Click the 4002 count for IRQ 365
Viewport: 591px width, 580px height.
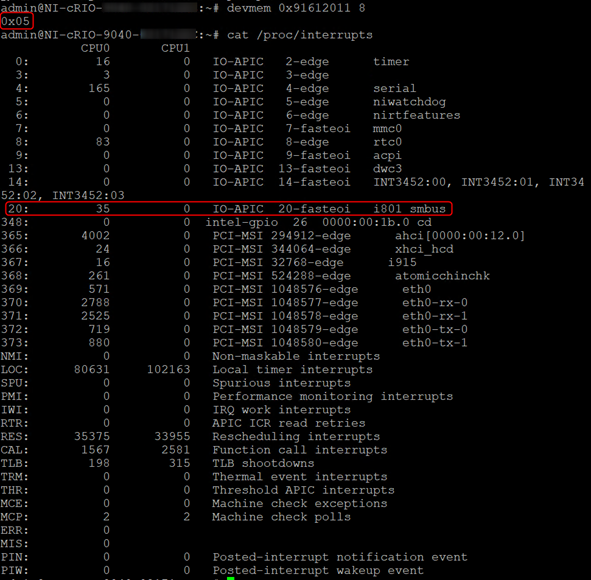95,236
